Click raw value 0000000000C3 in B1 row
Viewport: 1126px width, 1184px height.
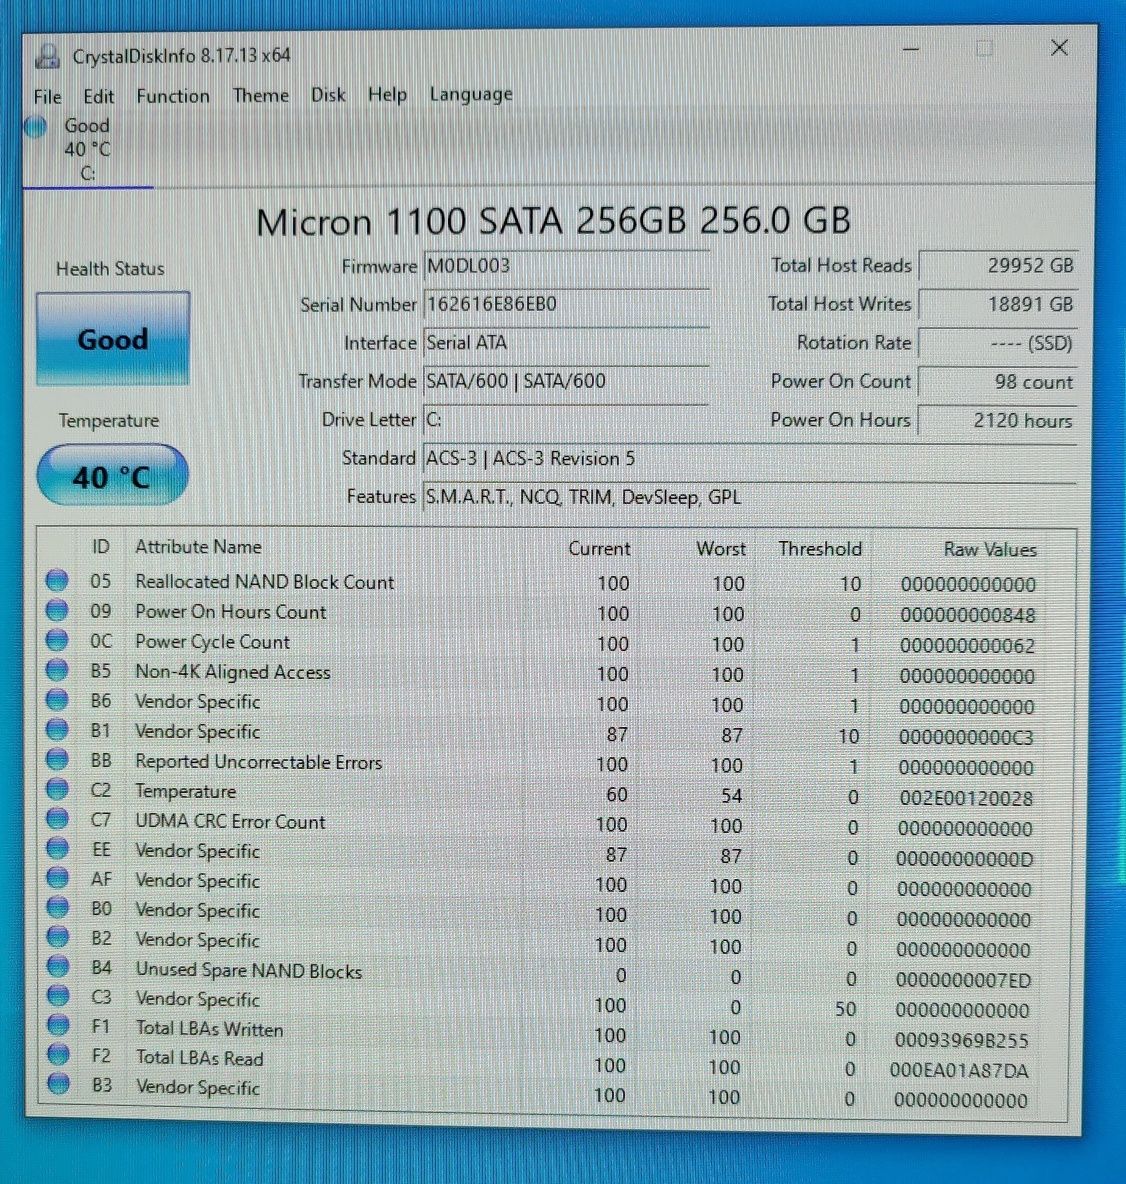(x=966, y=737)
